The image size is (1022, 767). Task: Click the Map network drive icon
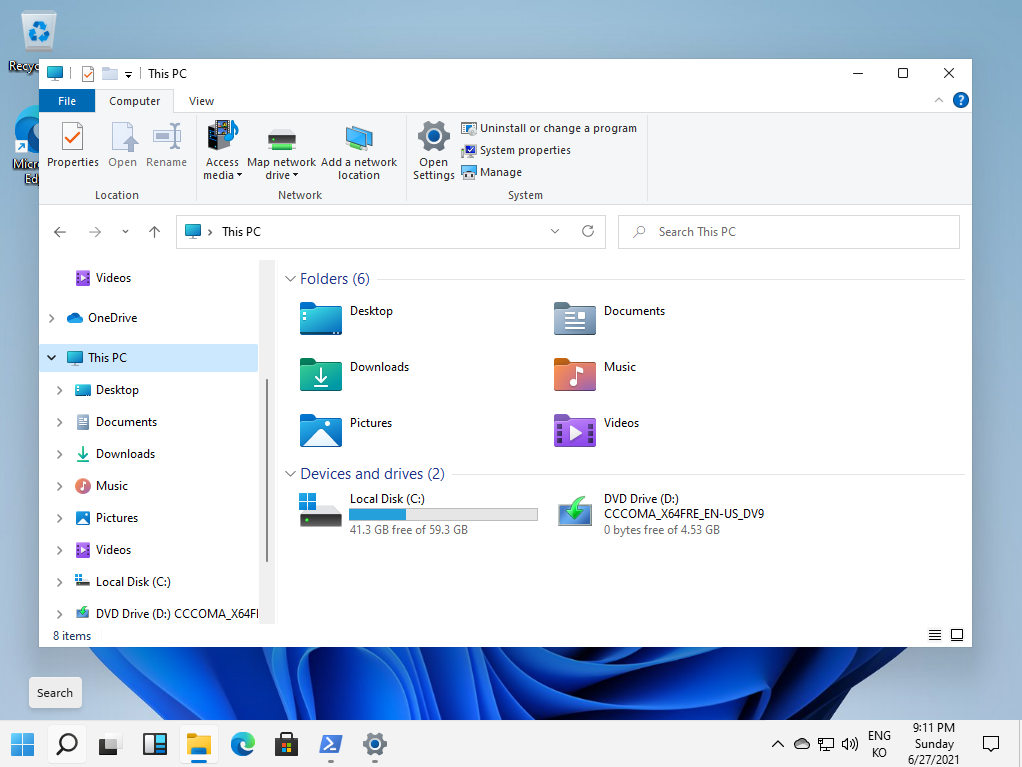coord(282,139)
